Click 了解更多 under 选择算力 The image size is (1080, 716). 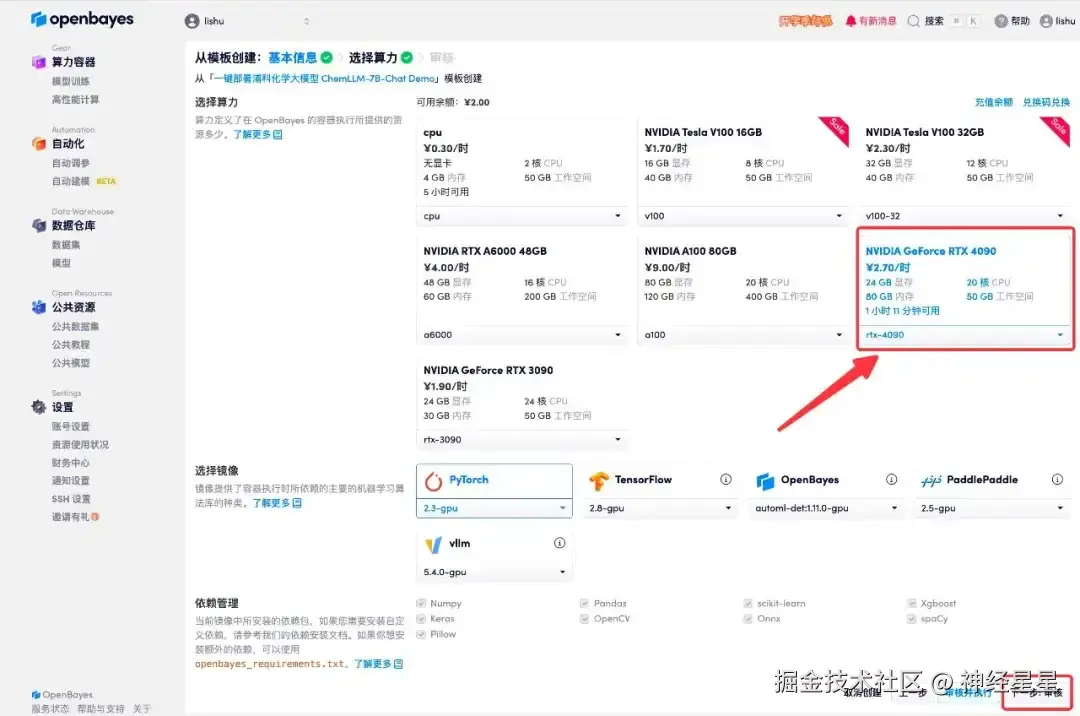257,134
